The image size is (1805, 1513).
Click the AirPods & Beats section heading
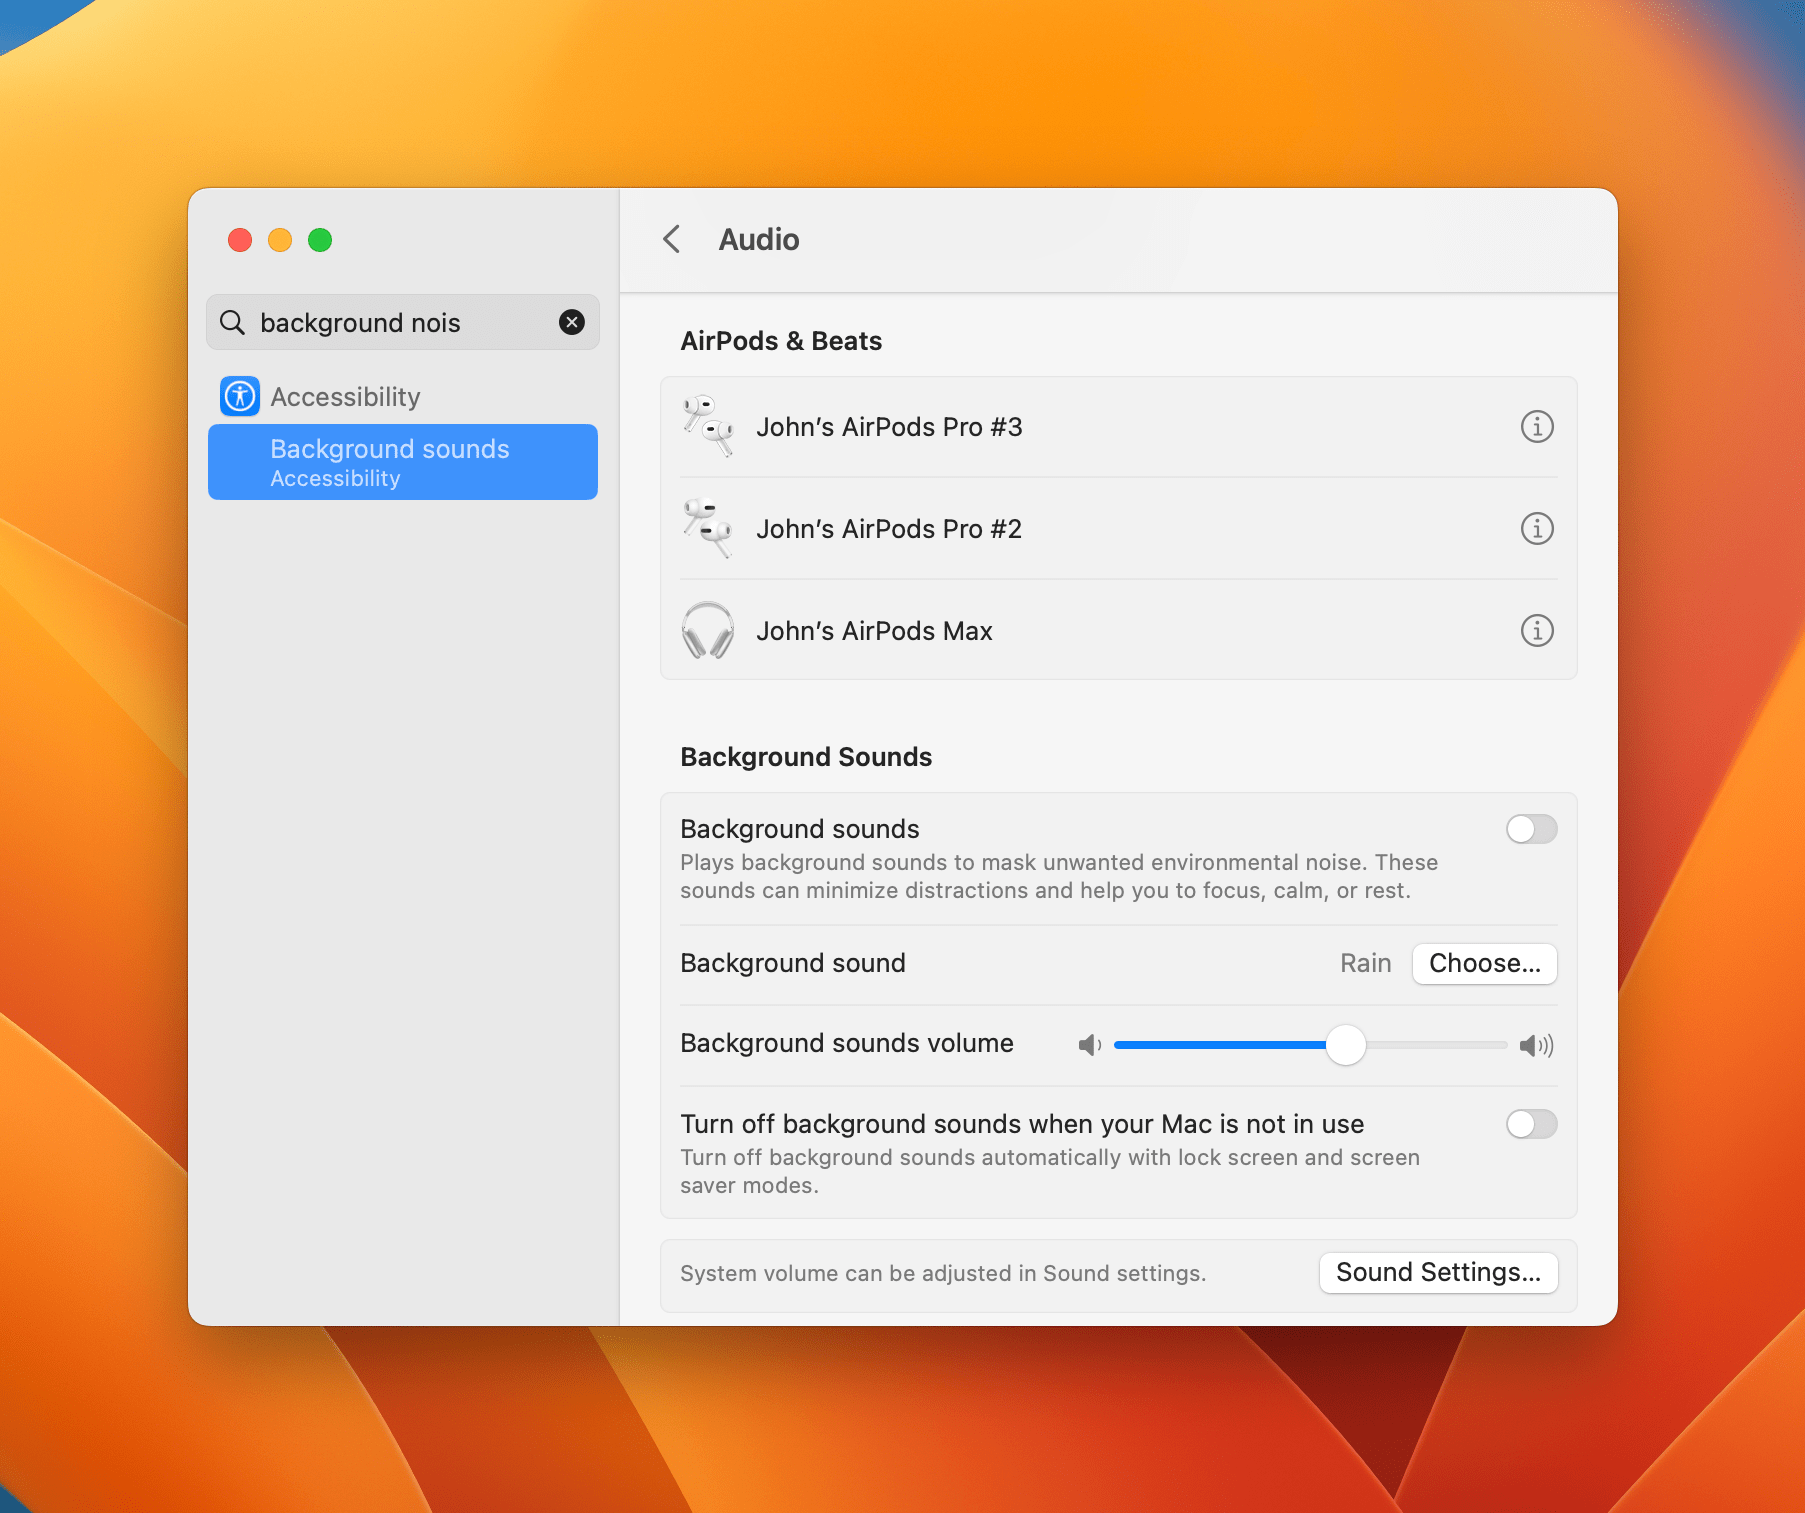[781, 341]
